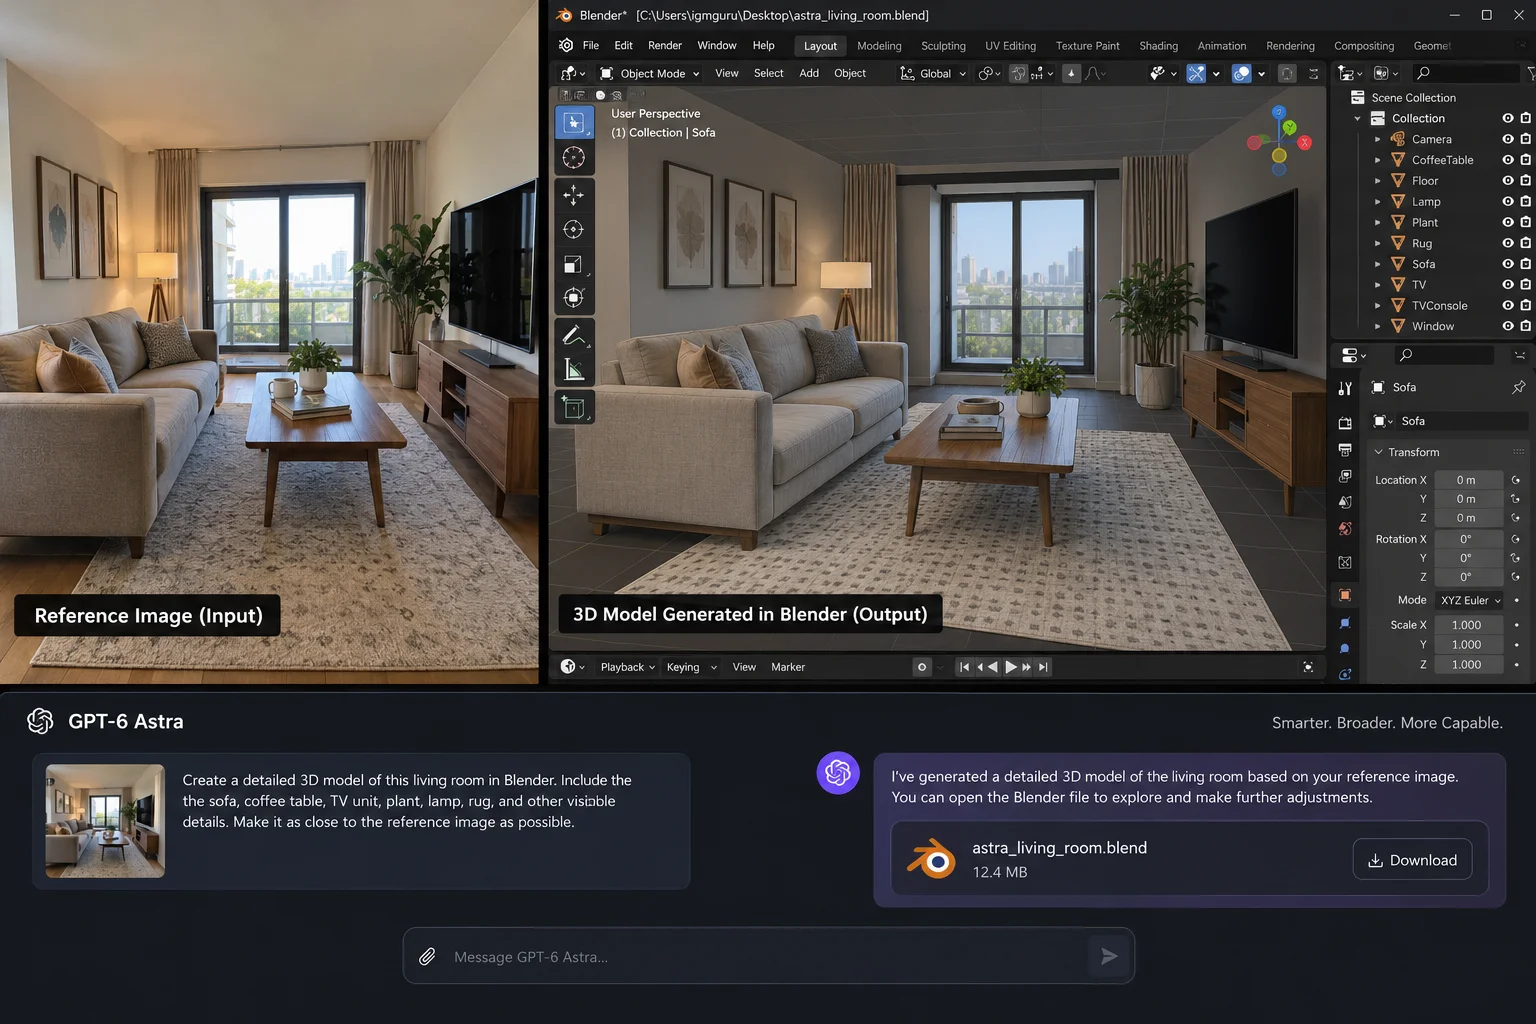The image size is (1536, 1024).
Task: Switch to the Shading workspace tab
Action: tap(1158, 46)
